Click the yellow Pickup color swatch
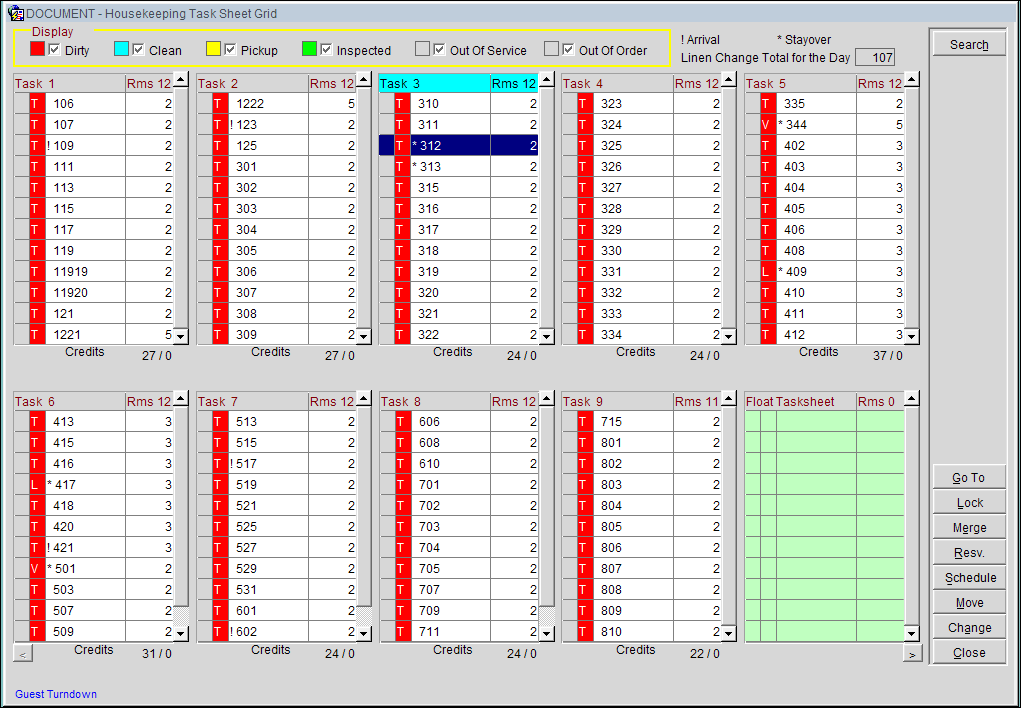Viewport: 1021px width, 708px height. point(213,50)
